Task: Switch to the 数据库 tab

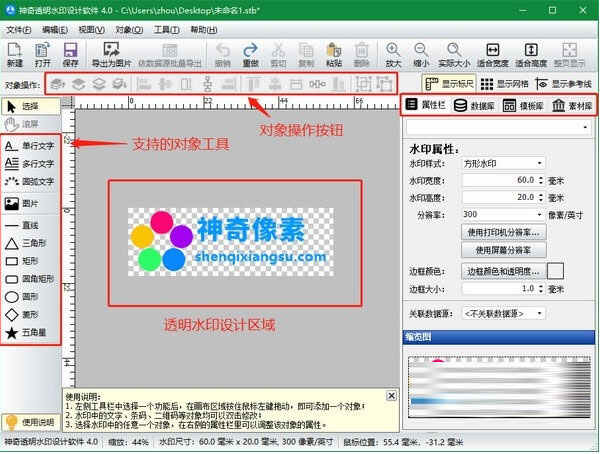Action: (x=474, y=106)
